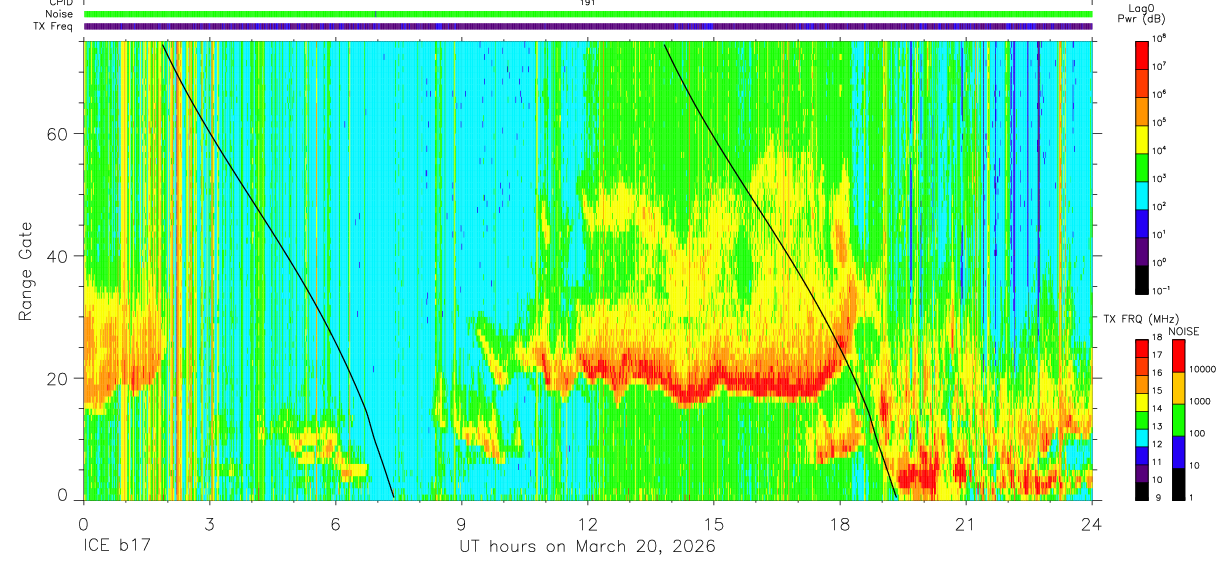Click x-axis tick label "18"

tap(840, 523)
